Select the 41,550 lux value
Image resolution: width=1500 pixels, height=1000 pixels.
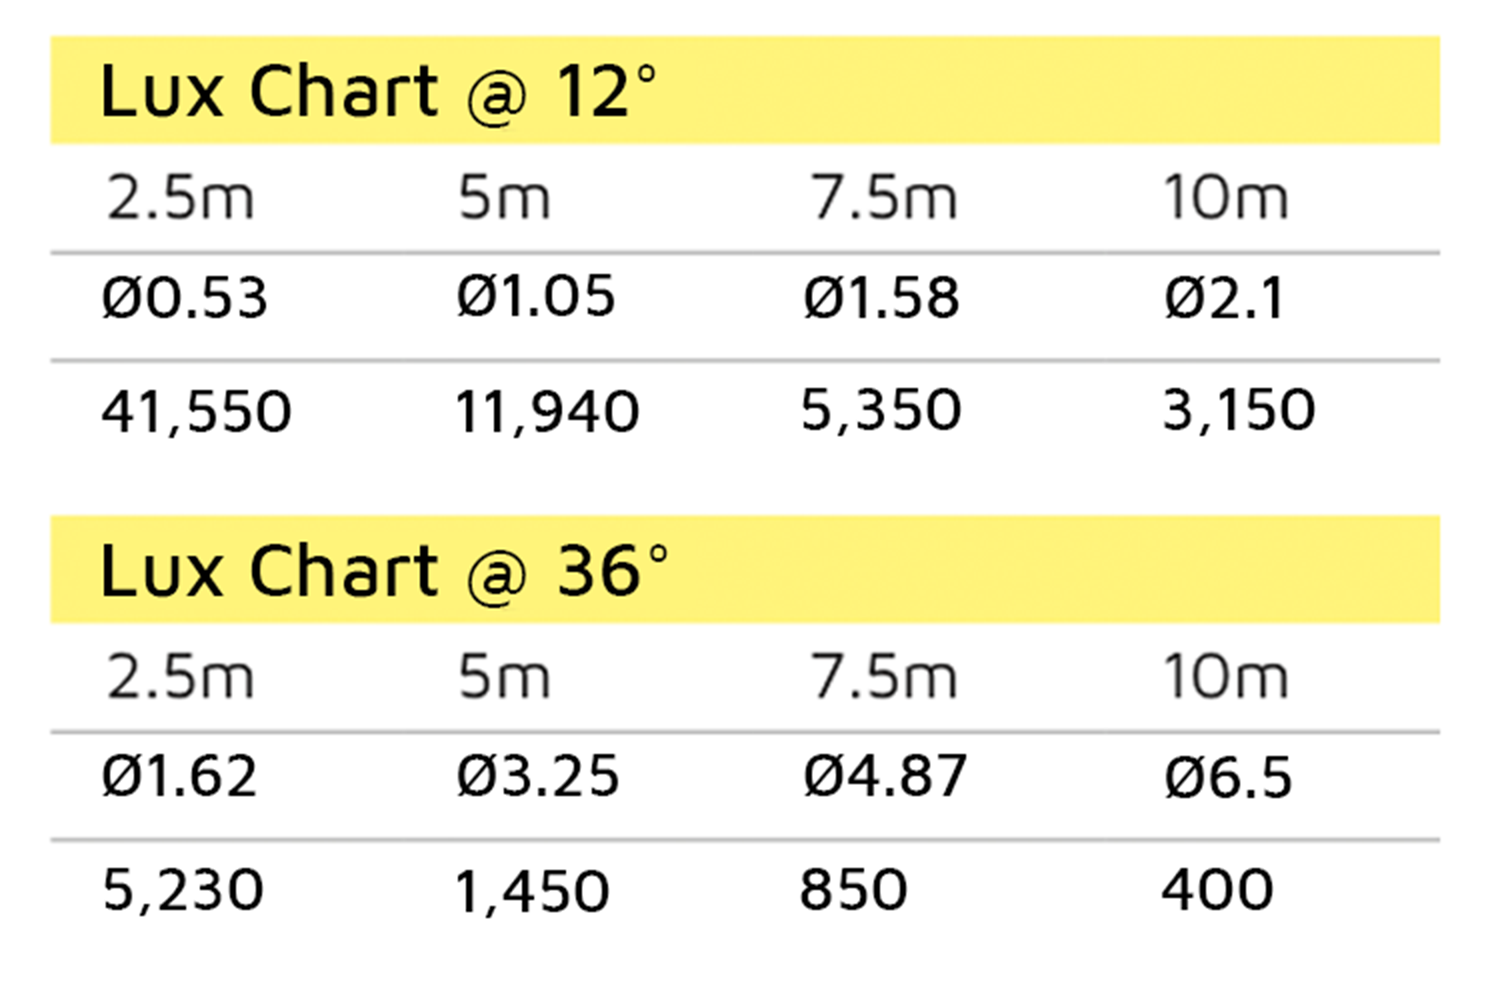(196, 412)
